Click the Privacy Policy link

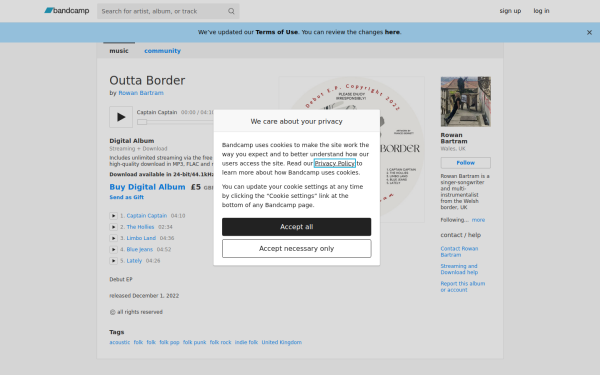click(334, 163)
